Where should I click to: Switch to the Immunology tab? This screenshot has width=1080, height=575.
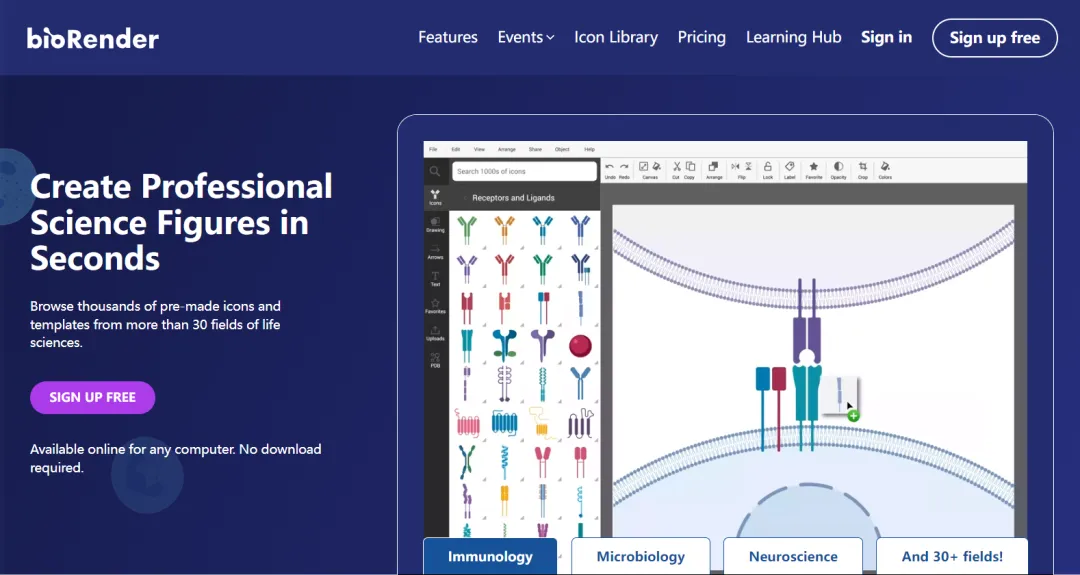tap(490, 556)
